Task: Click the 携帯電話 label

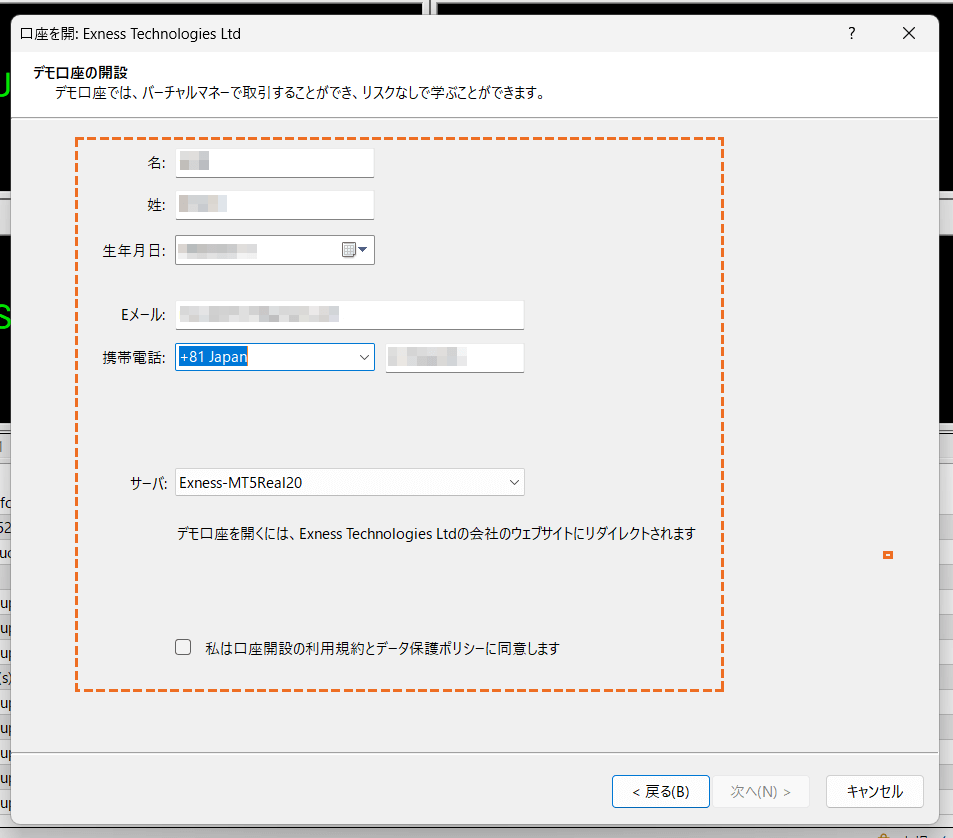Action: (134, 357)
